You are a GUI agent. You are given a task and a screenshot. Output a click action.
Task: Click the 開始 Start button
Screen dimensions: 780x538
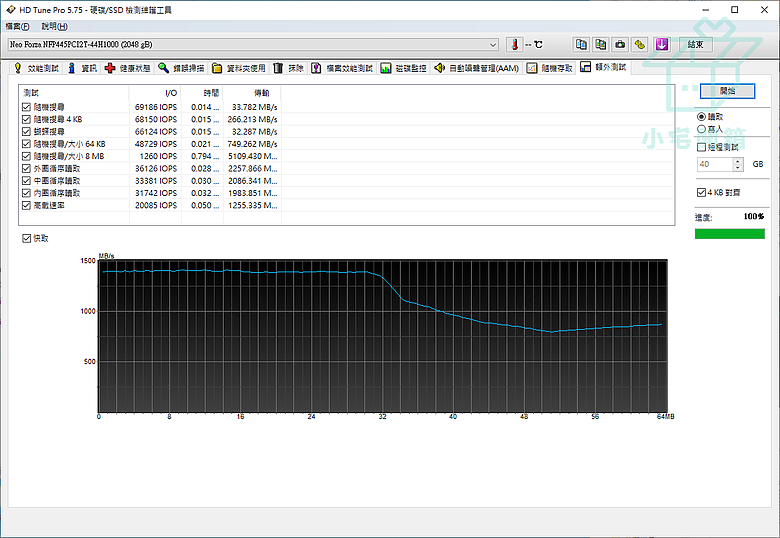[x=727, y=91]
